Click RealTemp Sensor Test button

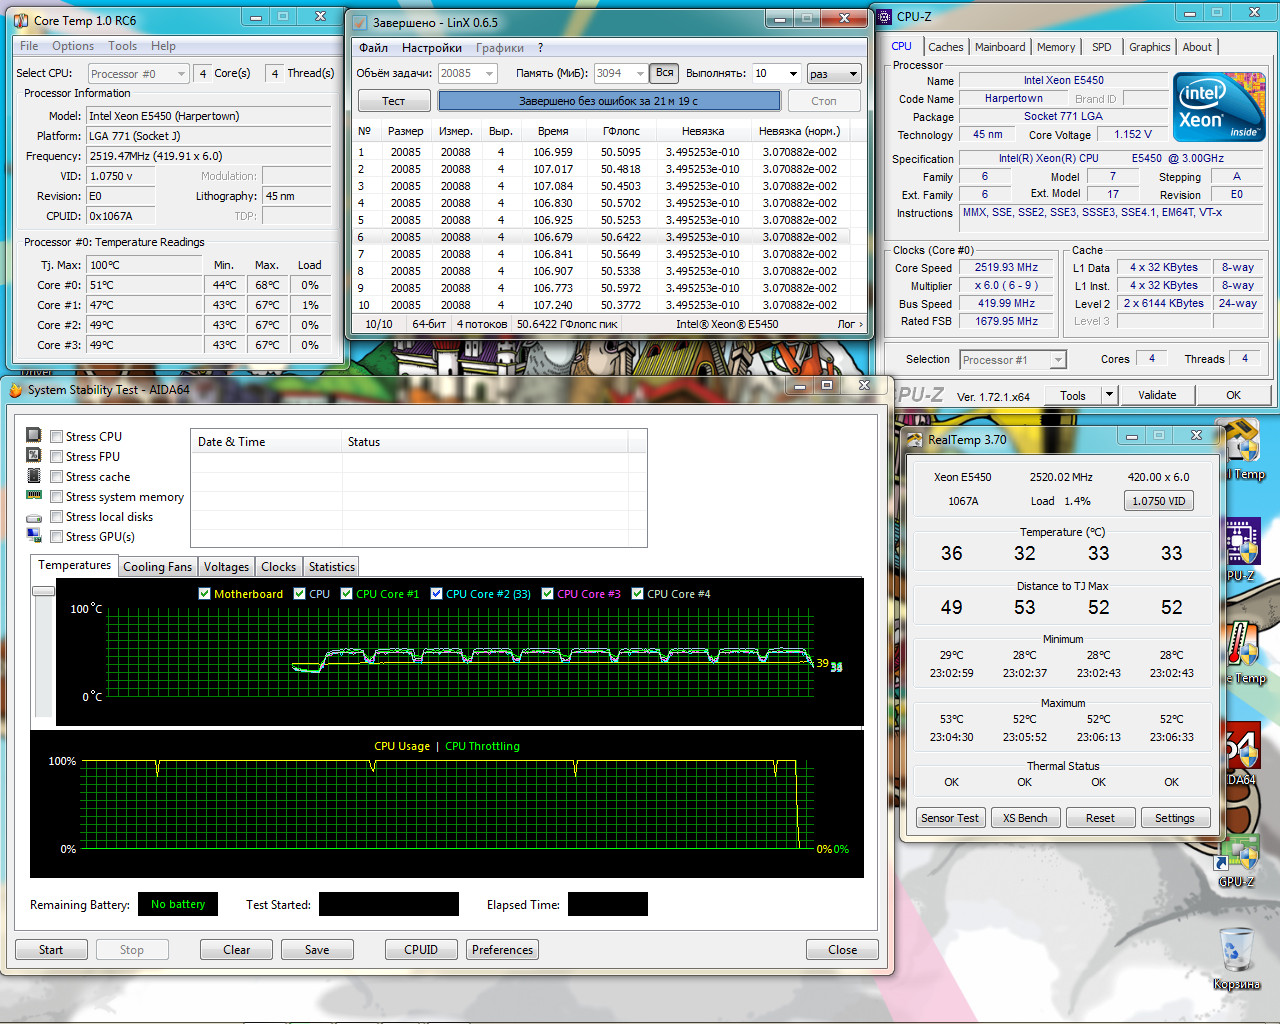pyautogui.click(x=950, y=818)
